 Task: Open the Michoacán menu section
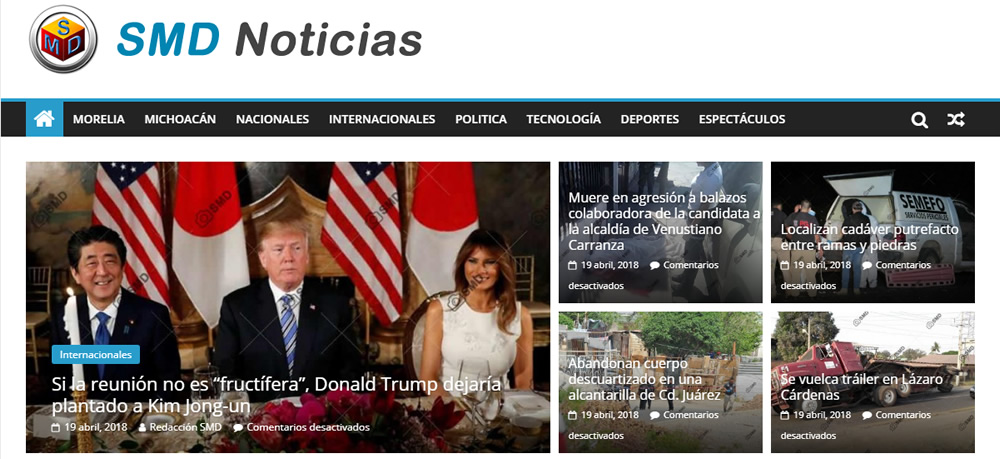(x=180, y=119)
